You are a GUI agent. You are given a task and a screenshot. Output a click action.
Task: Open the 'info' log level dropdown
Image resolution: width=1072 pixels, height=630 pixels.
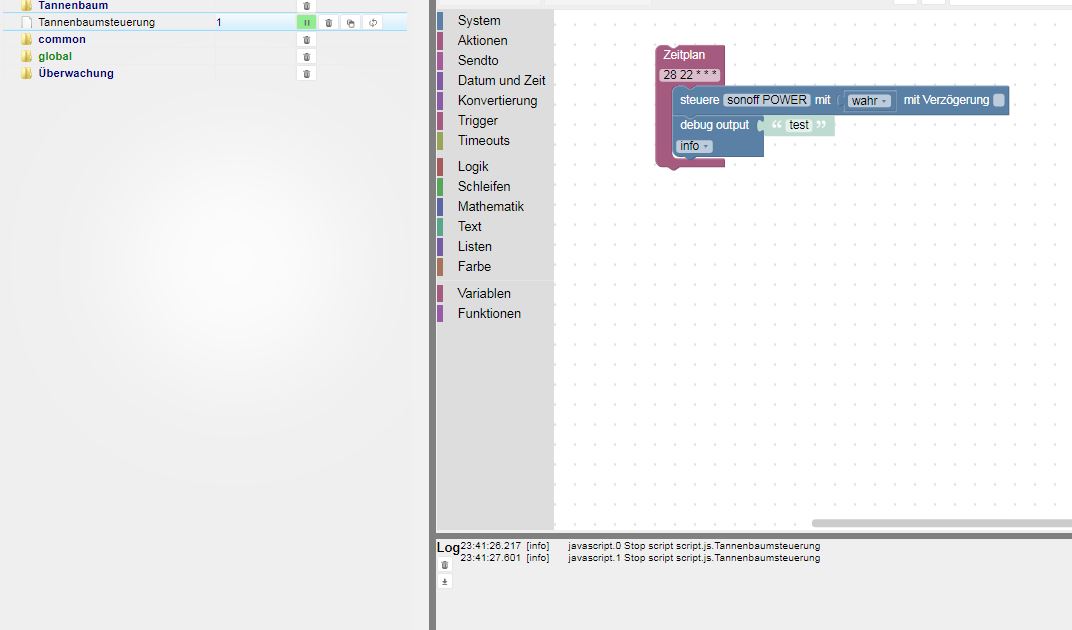tap(694, 146)
